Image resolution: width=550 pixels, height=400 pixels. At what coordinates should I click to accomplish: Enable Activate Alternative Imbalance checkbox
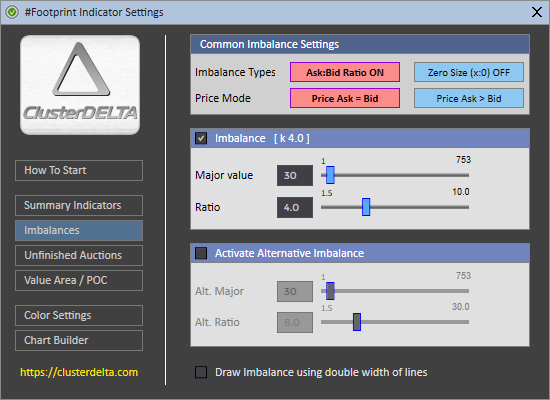[201, 253]
